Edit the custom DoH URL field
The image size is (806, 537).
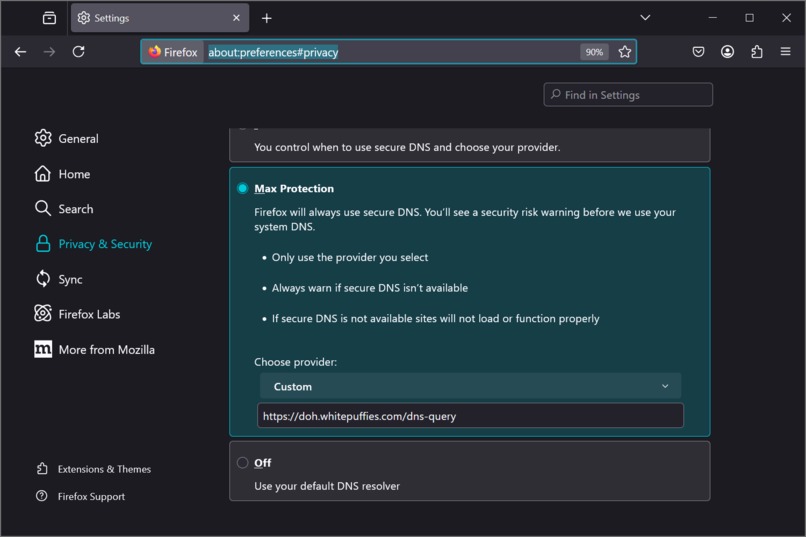click(x=470, y=416)
